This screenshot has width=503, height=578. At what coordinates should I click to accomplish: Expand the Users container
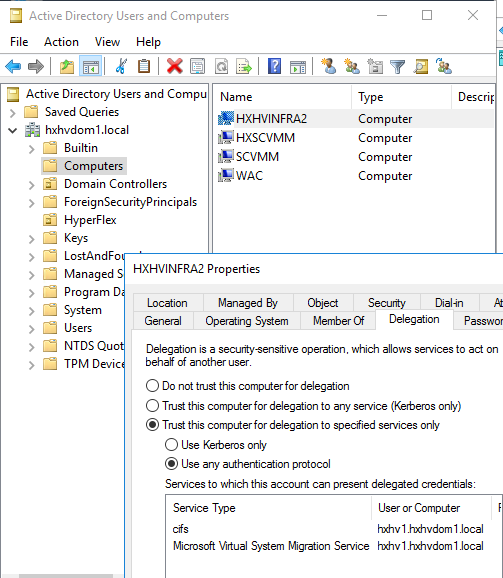tap(32, 329)
